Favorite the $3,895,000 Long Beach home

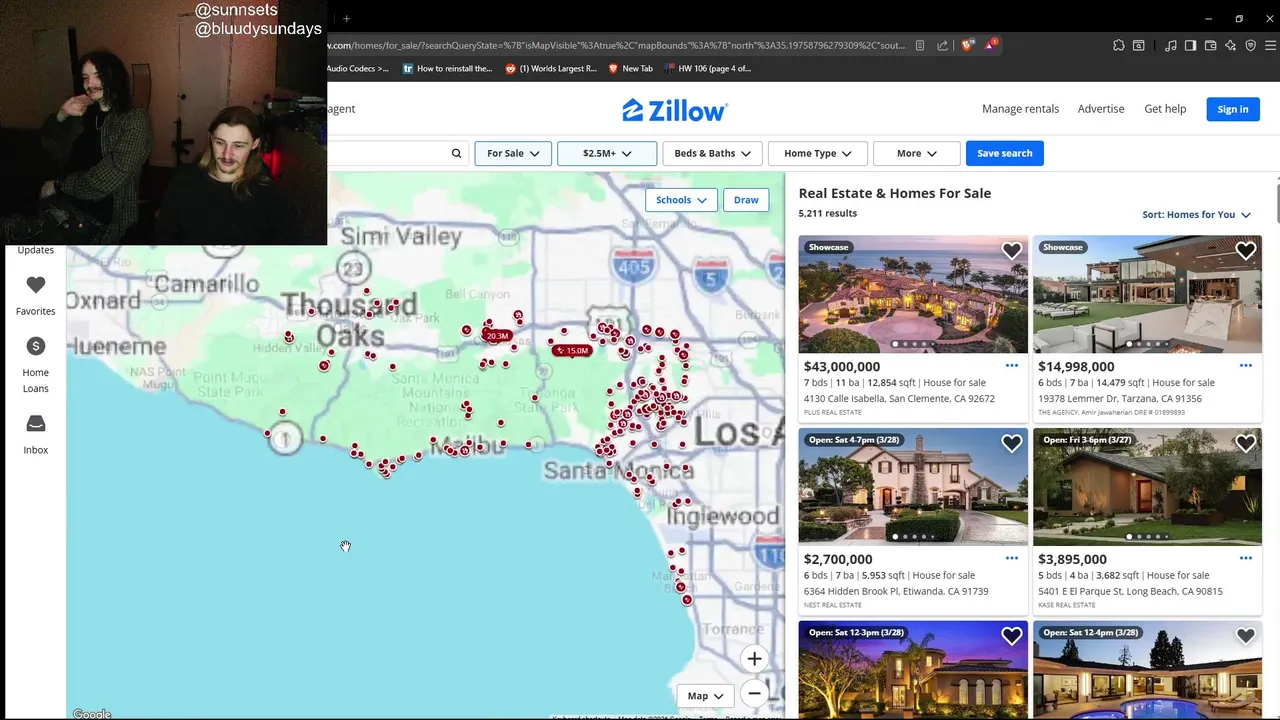click(1245, 443)
